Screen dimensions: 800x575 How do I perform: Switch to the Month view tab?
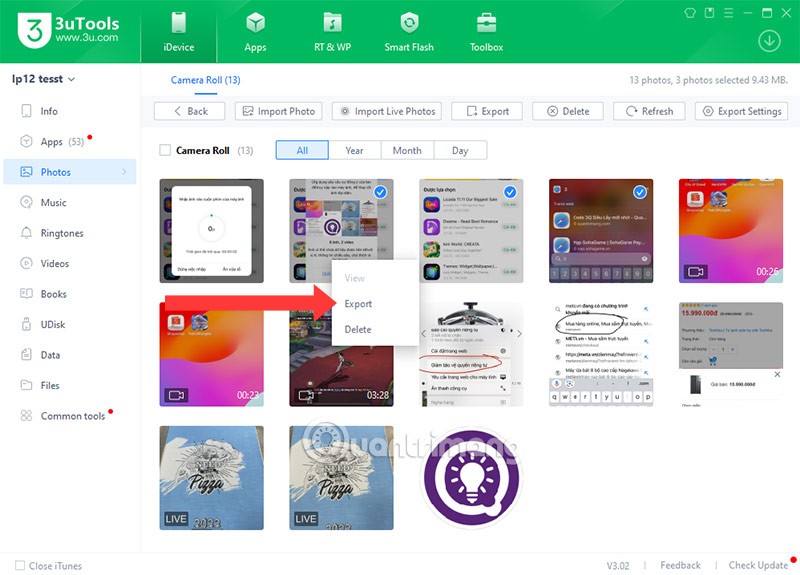click(406, 150)
